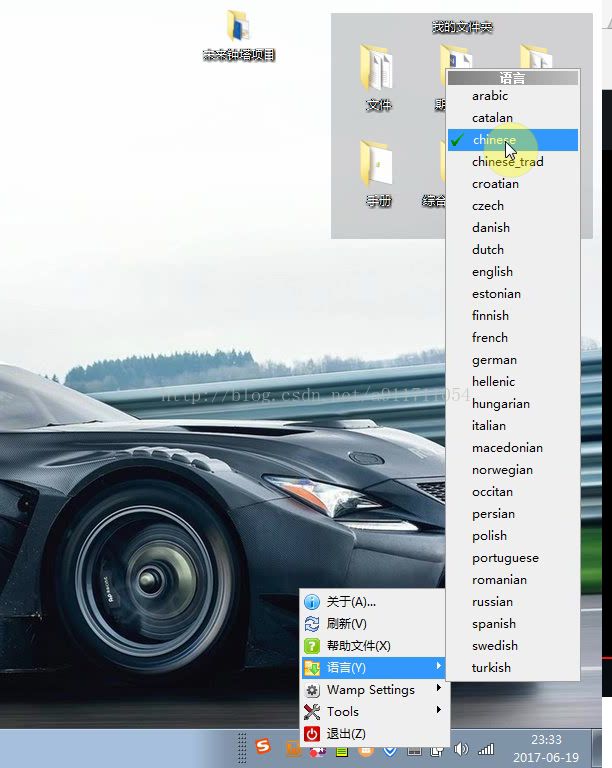This screenshot has height=768, width=612.
Task: Select hellenic language
Action: tap(513, 382)
